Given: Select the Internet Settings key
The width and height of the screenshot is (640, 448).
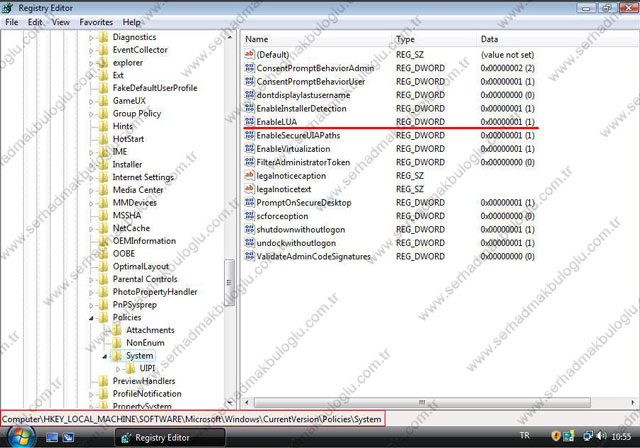Looking at the screenshot, I should tap(143, 177).
